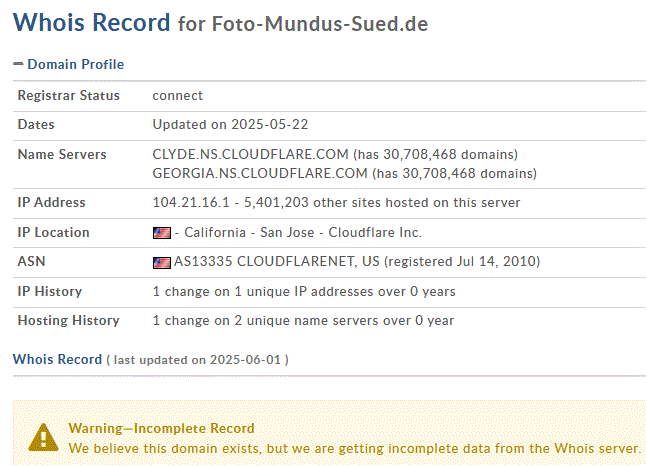Click the Foto-Mundus-Sued.de domain title
This screenshot has width=647, height=466.
(x=320, y=24)
